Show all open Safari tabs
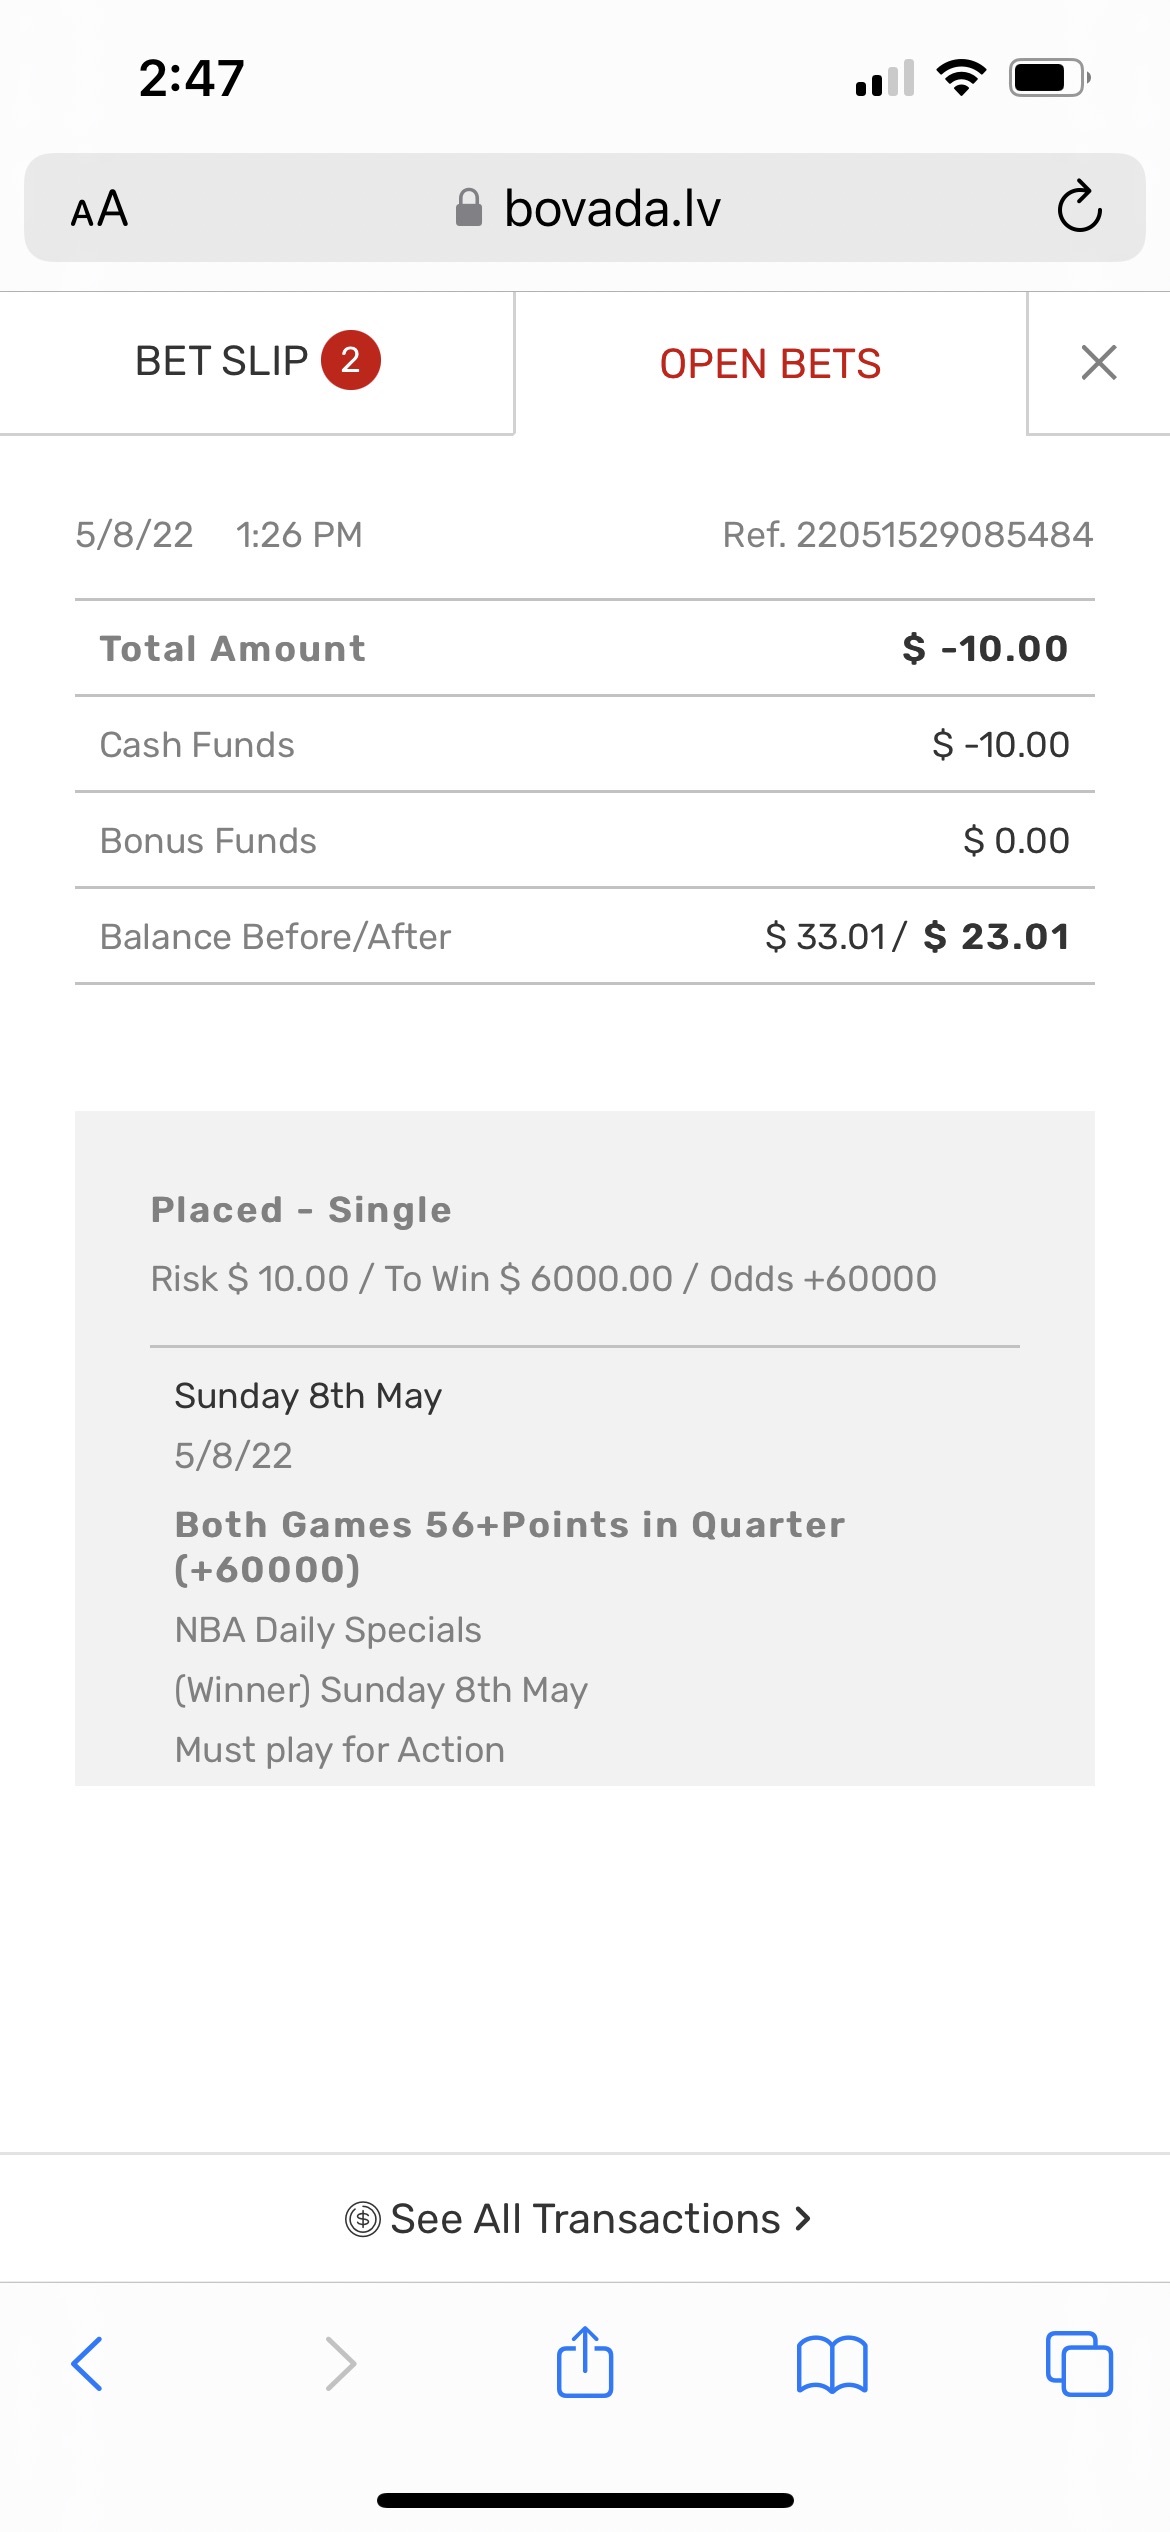1170x2532 pixels. [x=1078, y=2364]
